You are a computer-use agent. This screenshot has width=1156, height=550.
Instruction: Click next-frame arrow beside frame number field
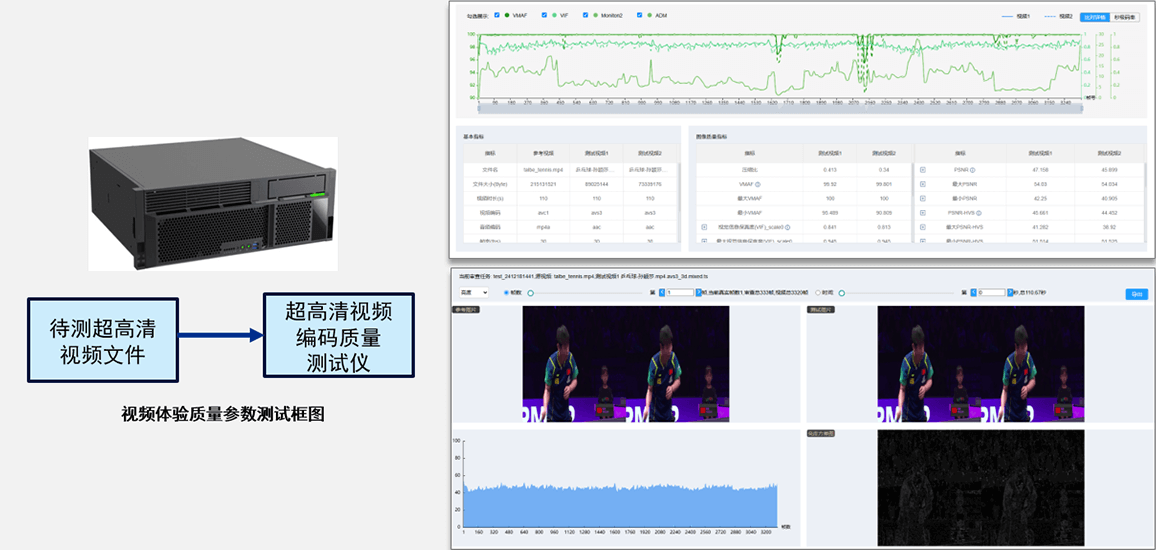[700, 293]
